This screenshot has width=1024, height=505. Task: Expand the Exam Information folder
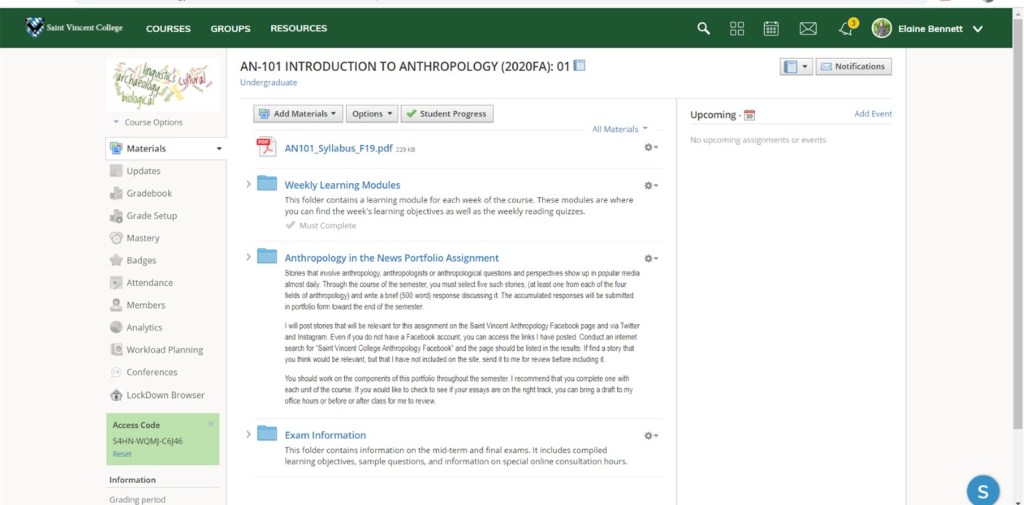[248, 434]
